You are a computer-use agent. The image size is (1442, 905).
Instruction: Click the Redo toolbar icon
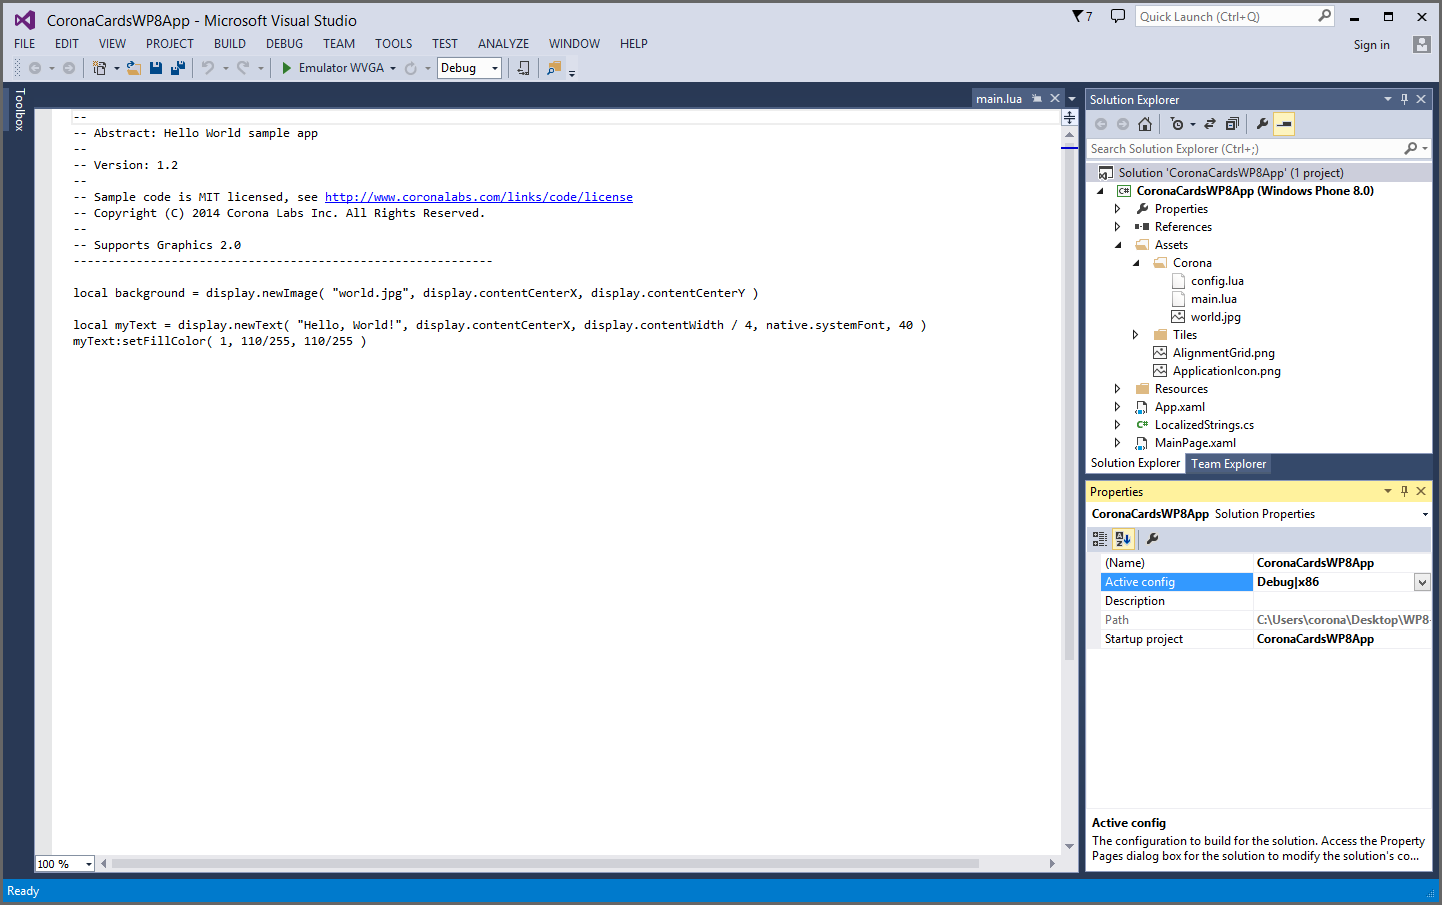pos(243,68)
